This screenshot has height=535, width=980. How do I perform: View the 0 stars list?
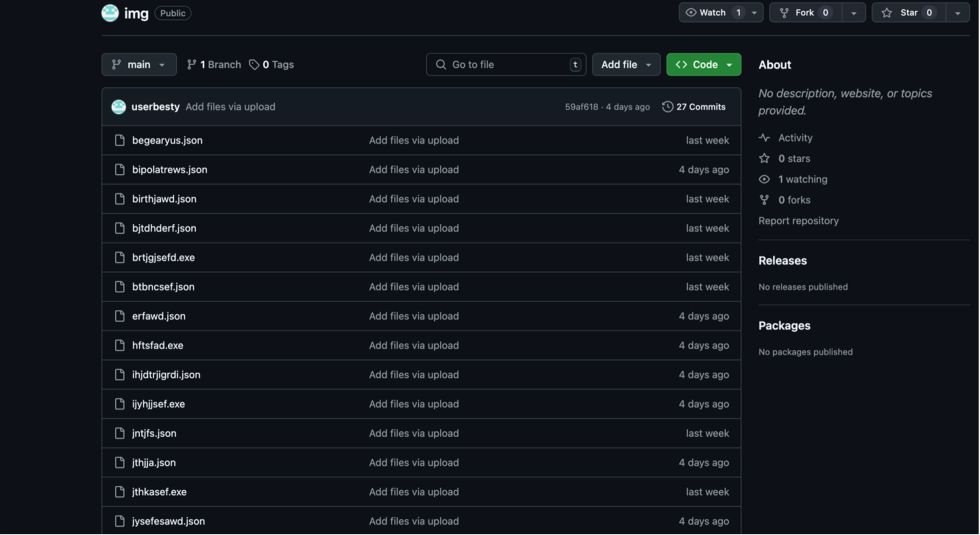794,159
